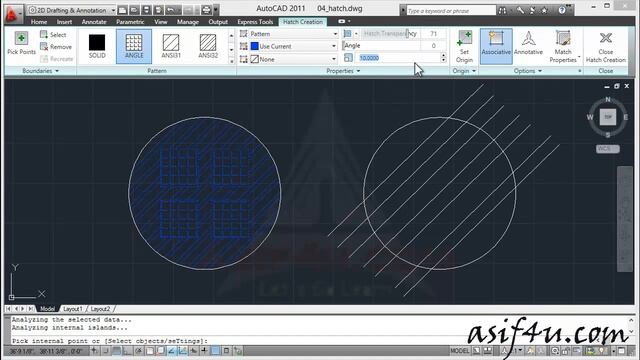The image size is (640, 360).
Task: Open the 2D Drafting & Annotation workspace dropdown
Action: click(71, 10)
